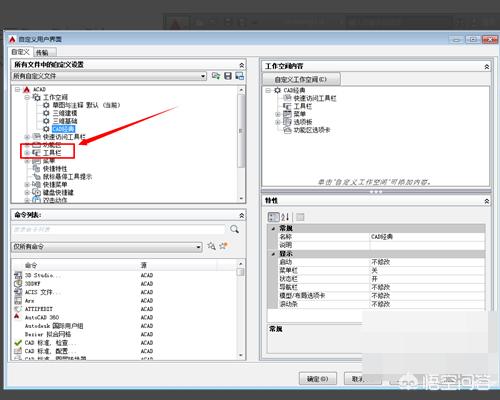The height and width of the screenshot is (400, 500).
Task: Click the AutoCAD 360 red logo icon
Action: 17,317
